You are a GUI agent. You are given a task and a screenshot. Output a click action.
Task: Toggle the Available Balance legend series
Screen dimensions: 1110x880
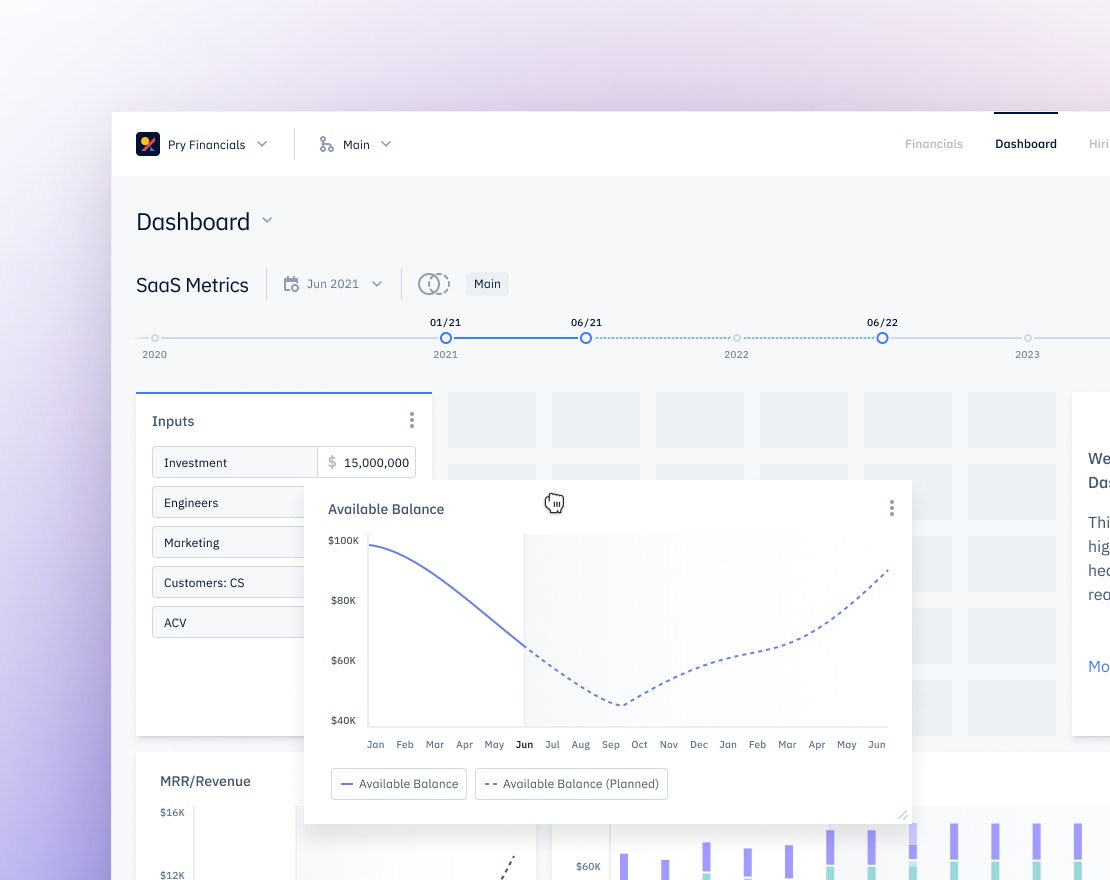(x=399, y=784)
